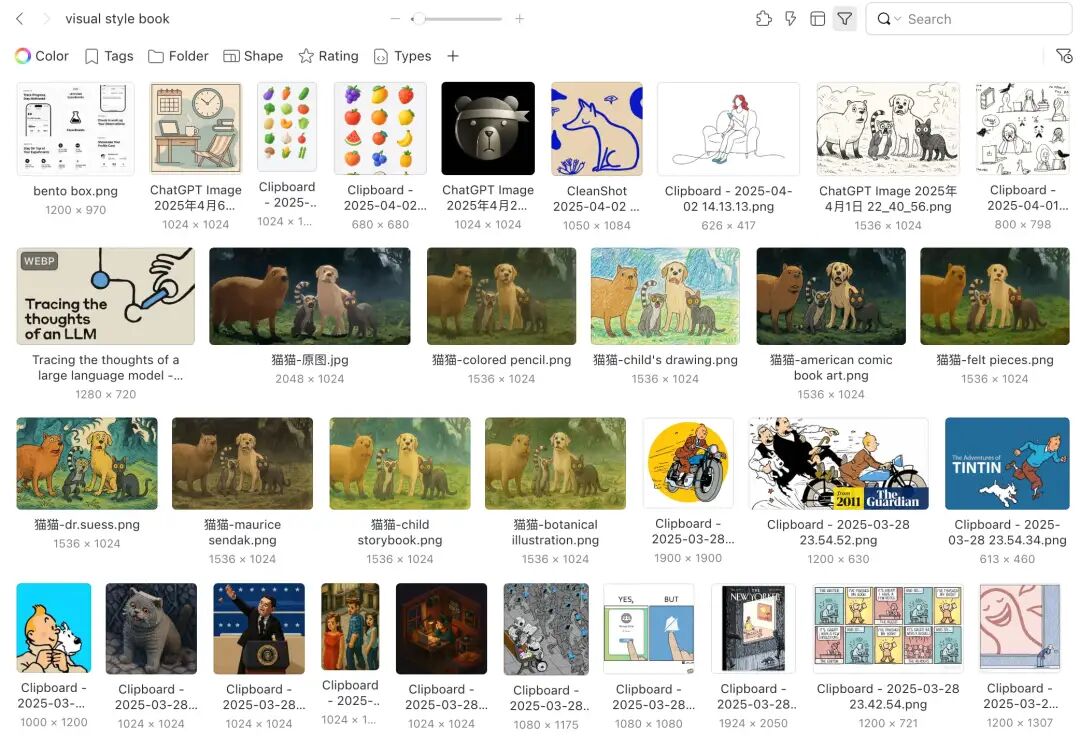Click the 1280 × 720 dimension text
This screenshot has height=750, width=1080.
105,394
